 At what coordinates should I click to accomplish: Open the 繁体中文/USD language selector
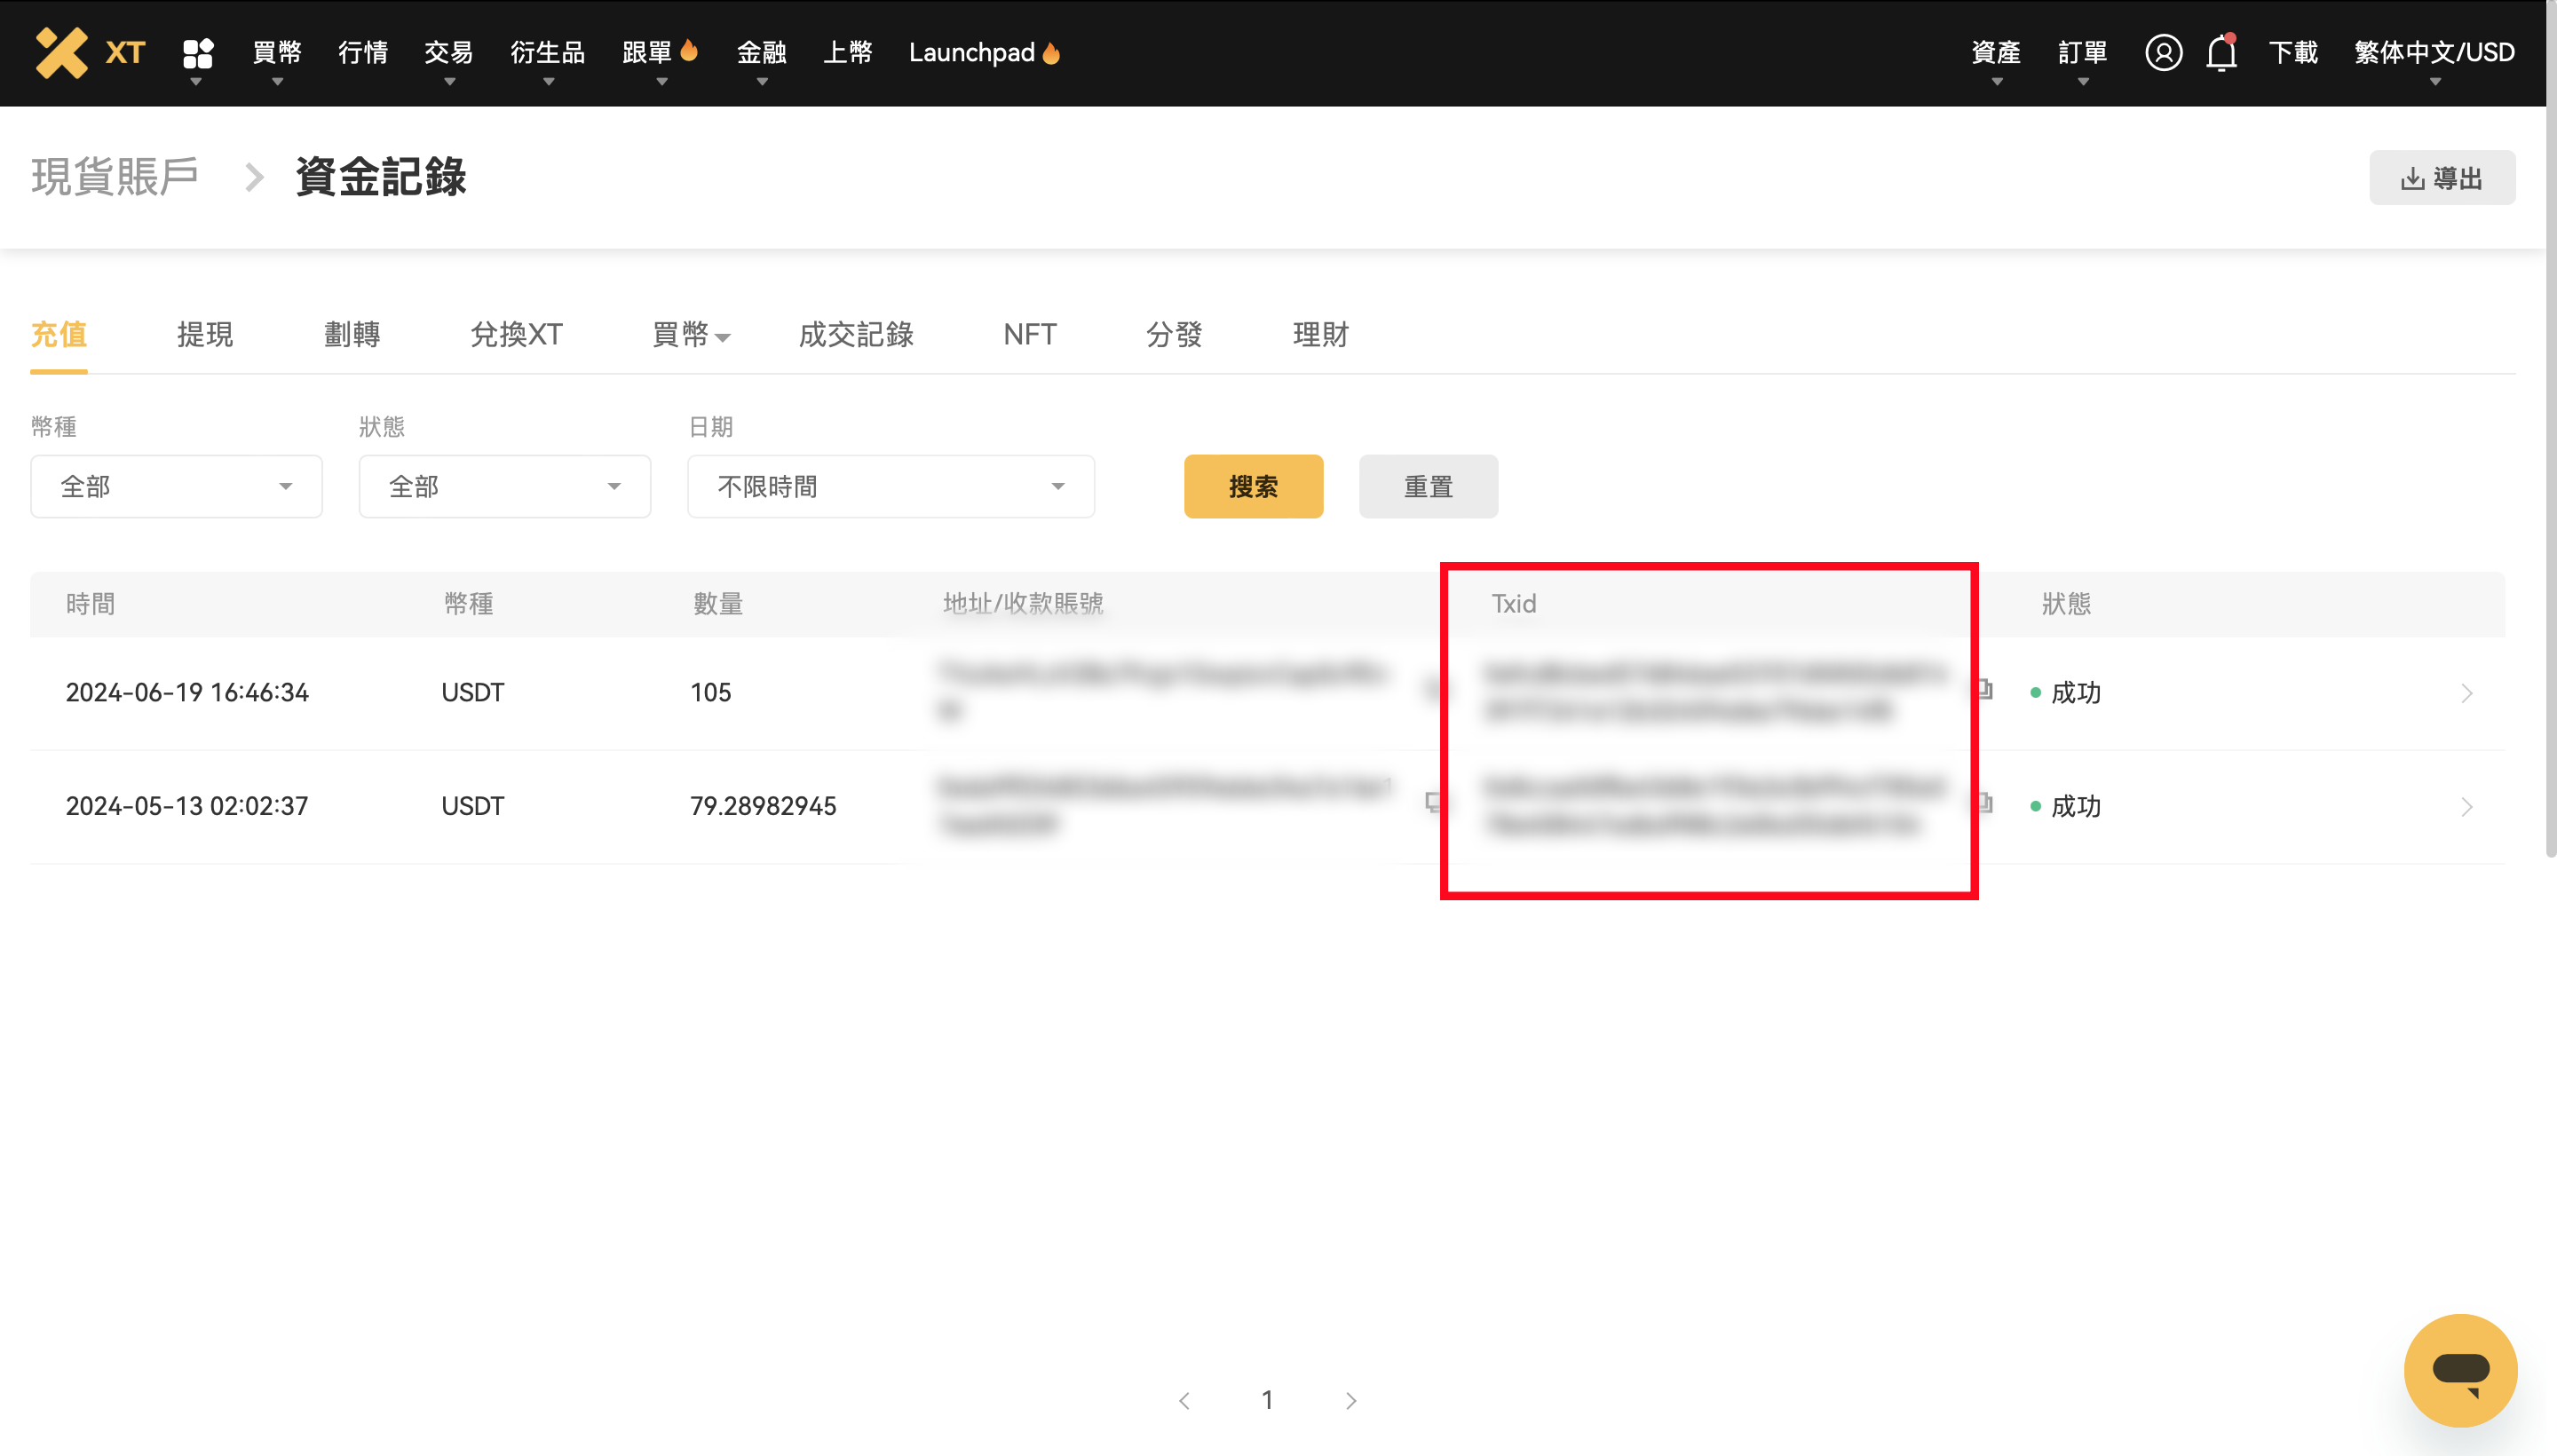pyautogui.click(x=2434, y=52)
